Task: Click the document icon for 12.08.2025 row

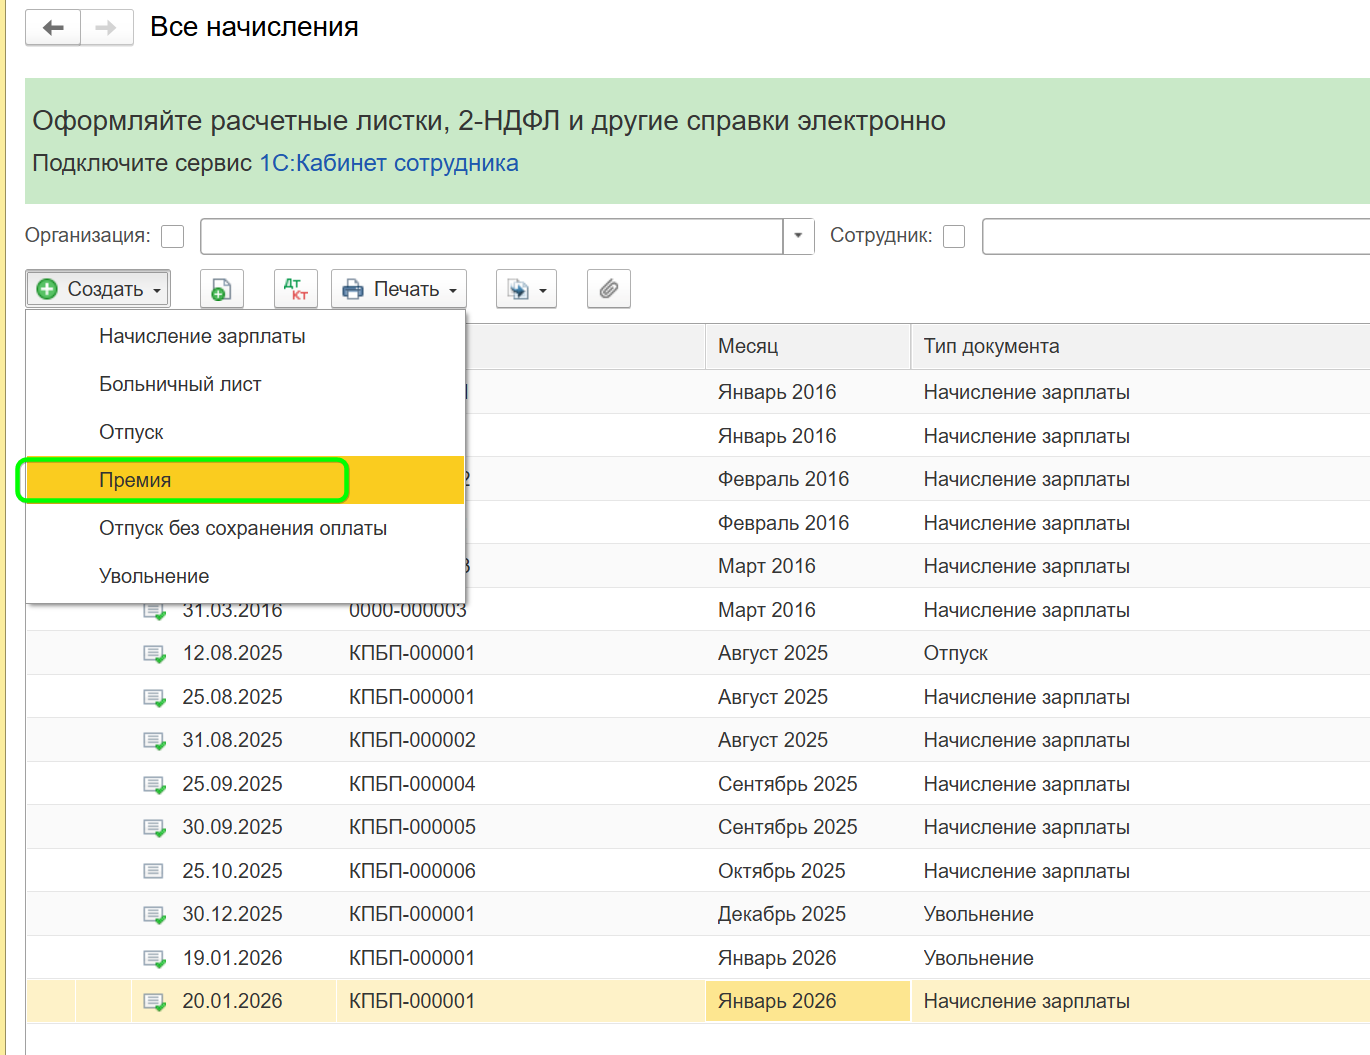Action: pos(154,654)
